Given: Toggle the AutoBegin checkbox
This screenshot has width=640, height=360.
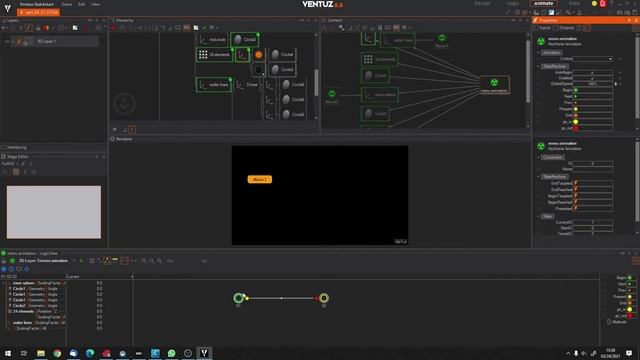Looking at the screenshot, I should 592,72.
